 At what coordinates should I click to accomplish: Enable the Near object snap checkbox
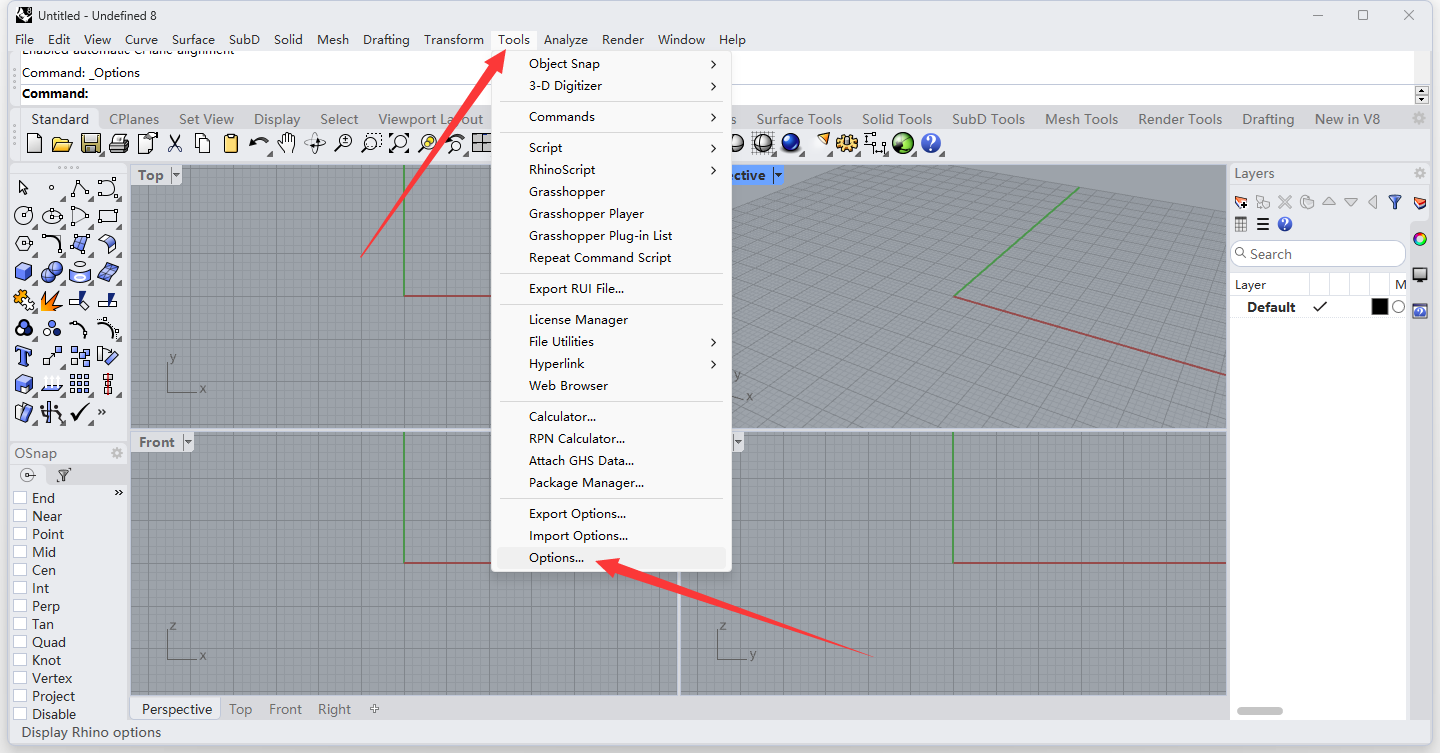(x=20, y=516)
